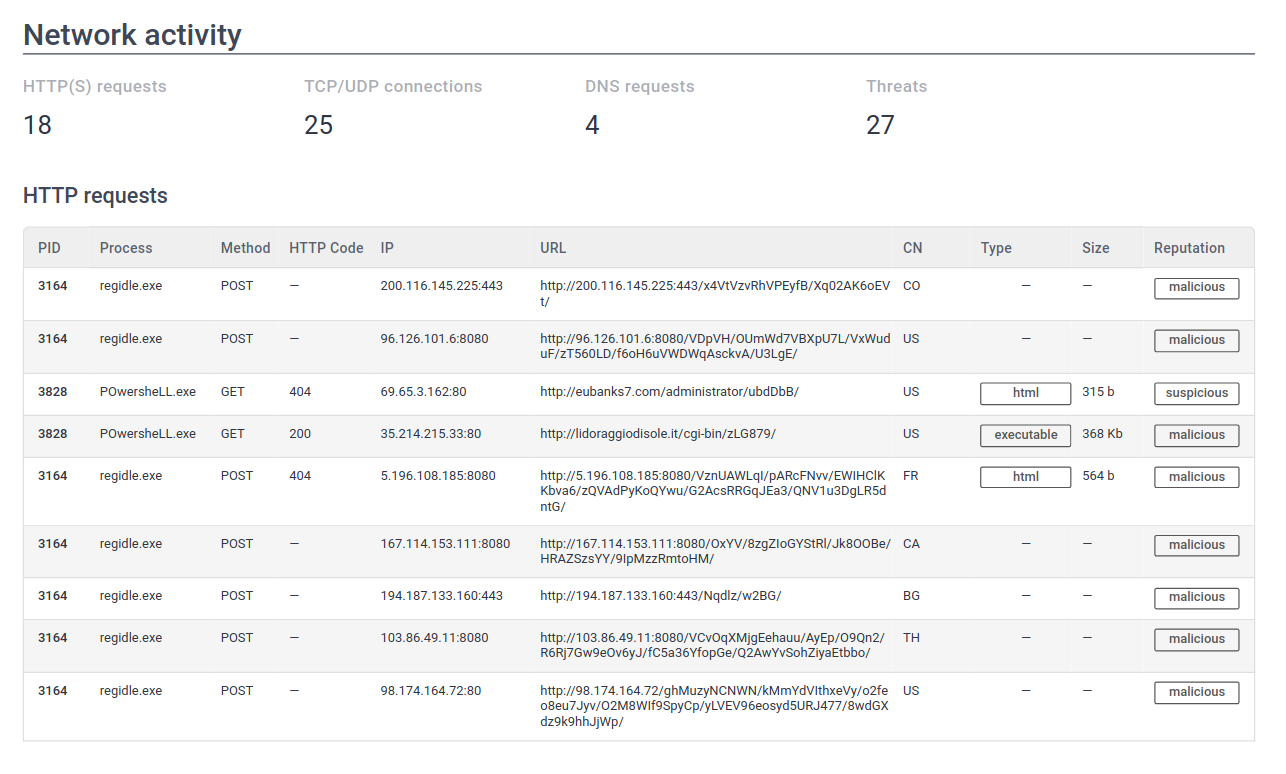This screenshot has height=774, width=1286.
Task: Click the Network activity heading
Action: coord(132,35)
